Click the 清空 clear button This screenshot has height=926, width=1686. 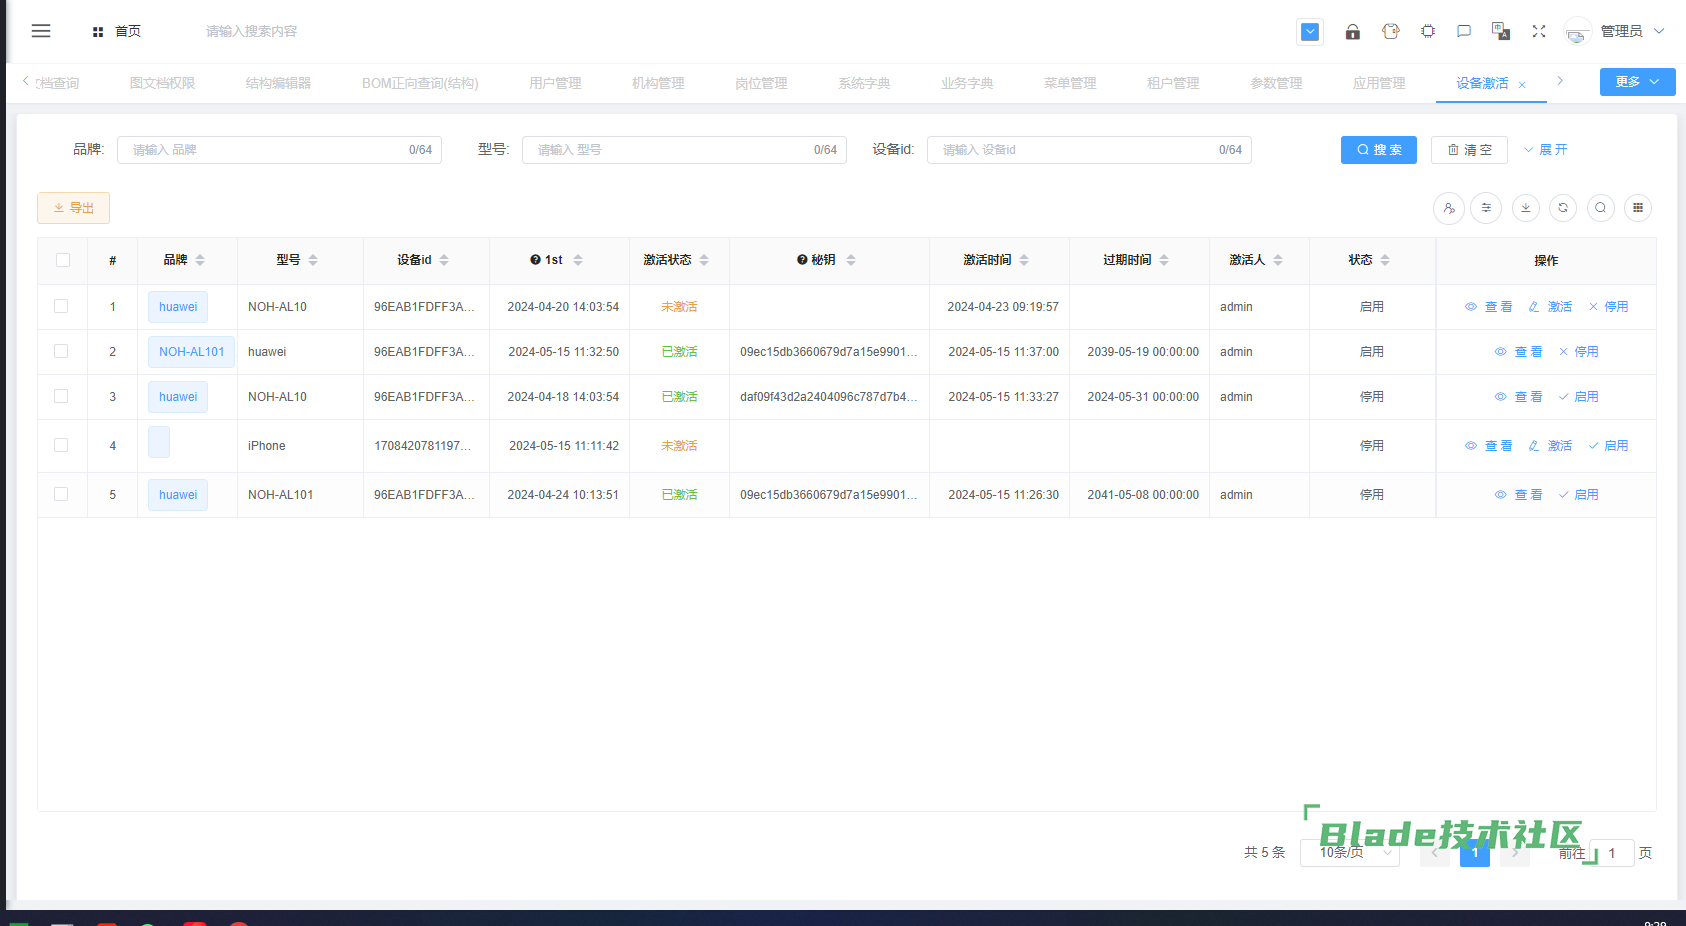(x=1469, y=150)
